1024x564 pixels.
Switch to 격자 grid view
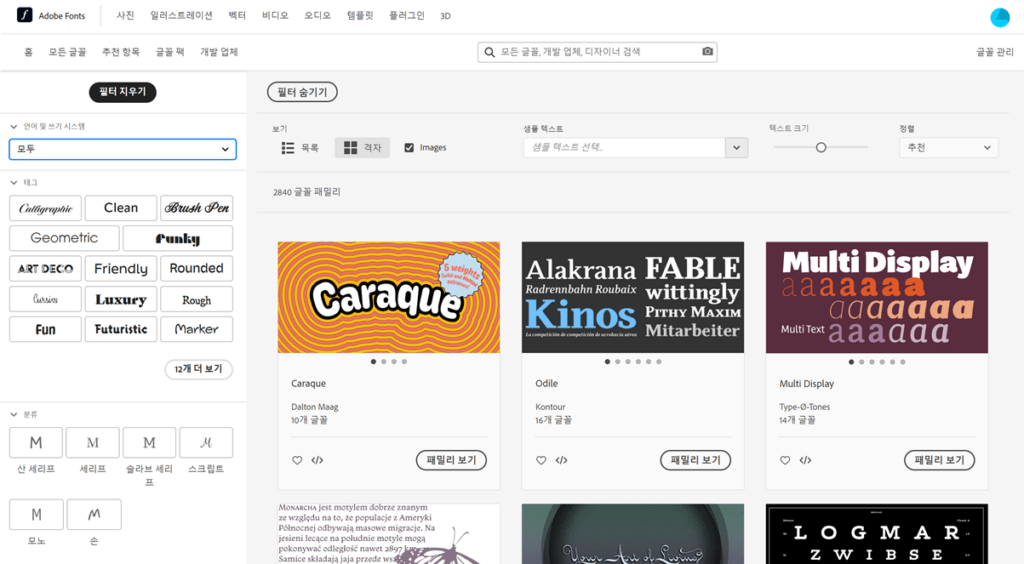[x=362, y=148]
